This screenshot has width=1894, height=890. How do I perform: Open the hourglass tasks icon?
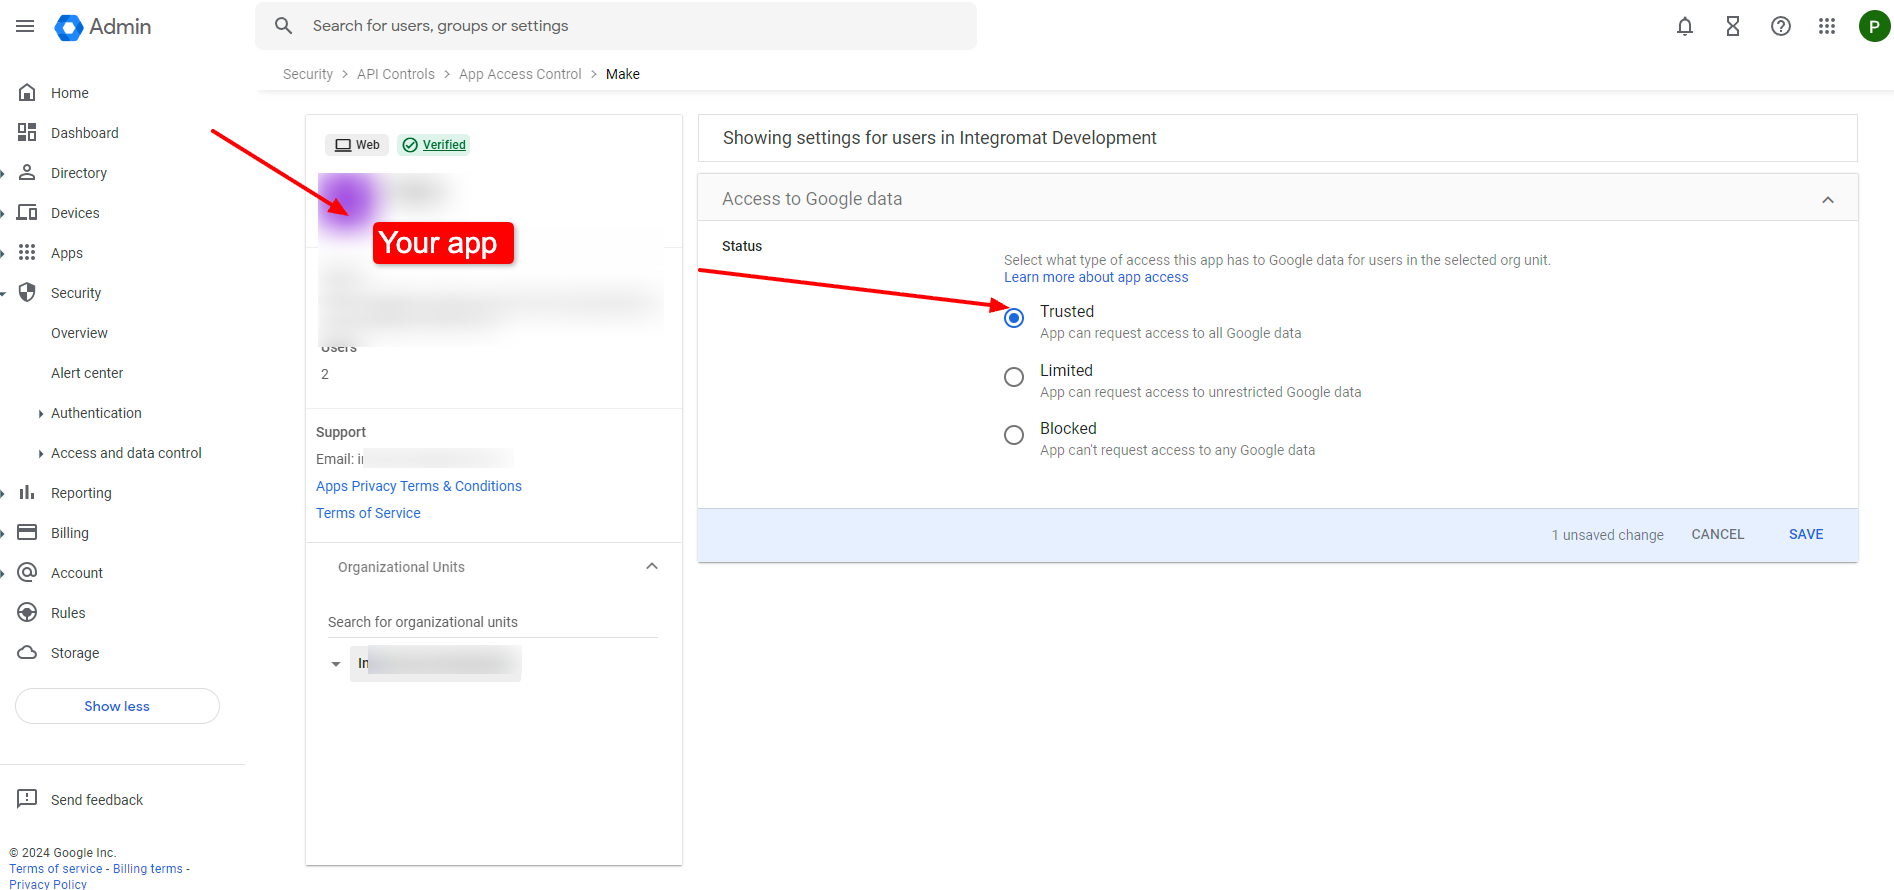[1732, 26]
